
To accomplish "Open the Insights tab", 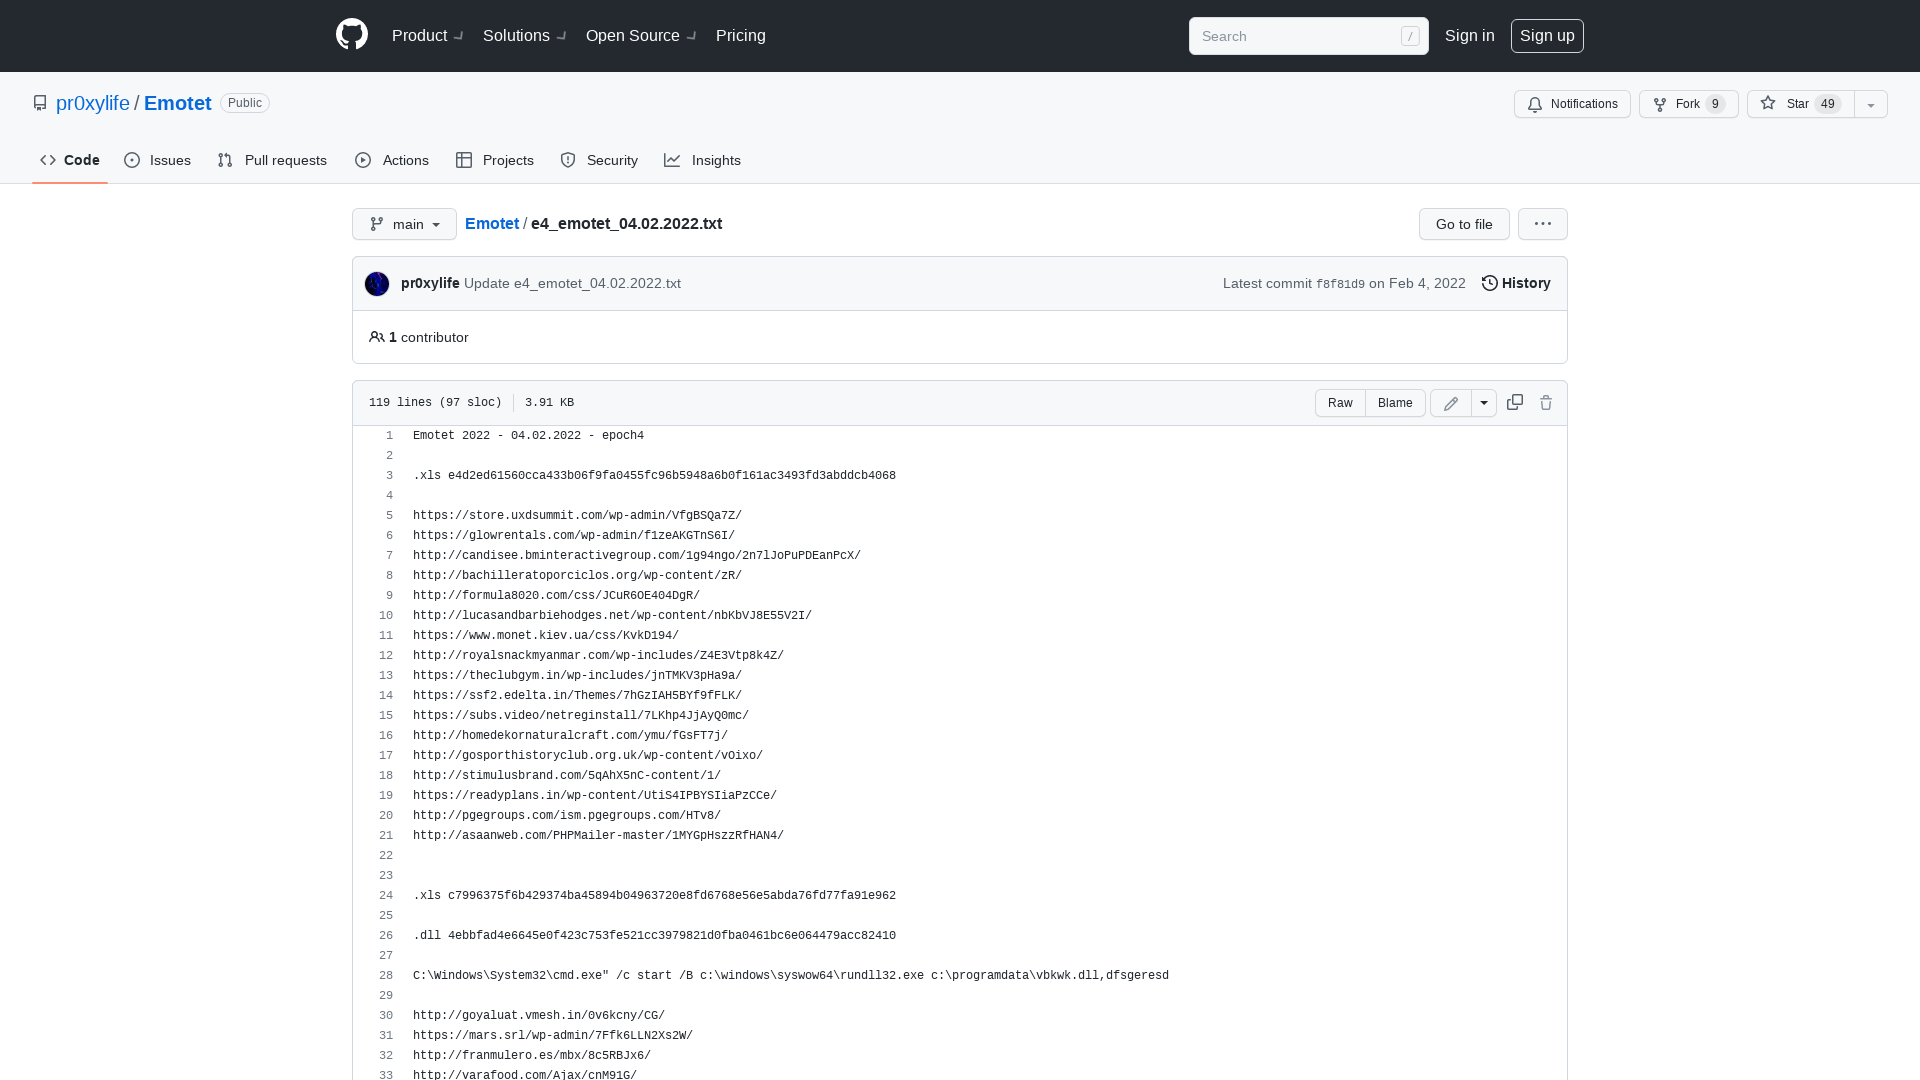I will click(x=703, y=160).
